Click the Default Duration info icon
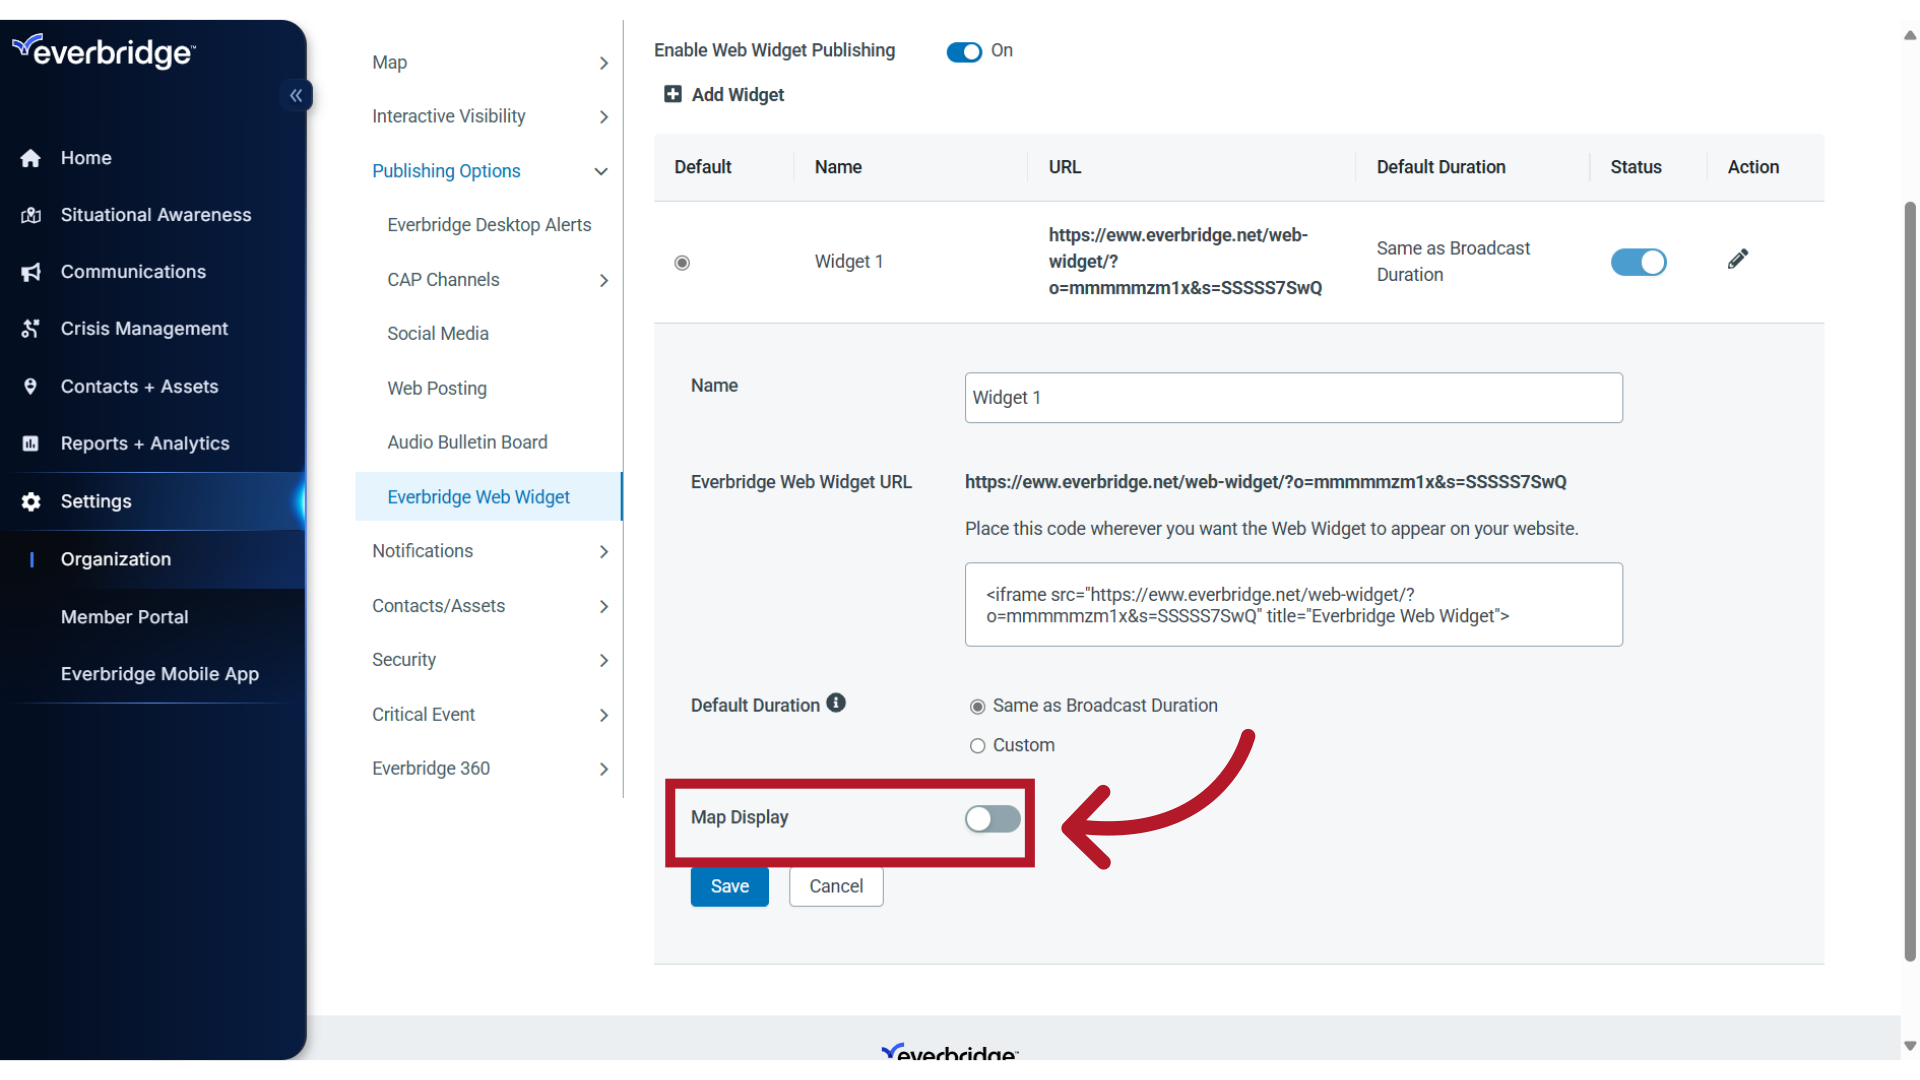 pyautogui.click(x=836, y=703)
